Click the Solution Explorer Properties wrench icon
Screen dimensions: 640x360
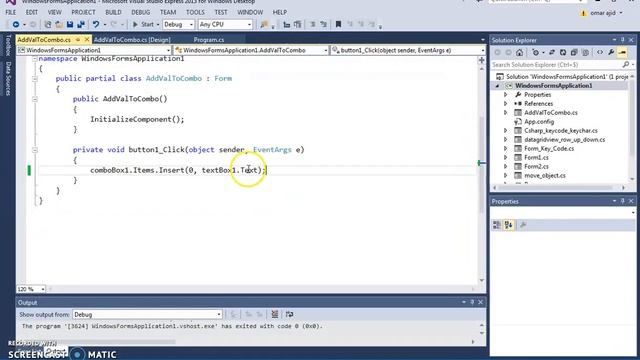coord(611,53)
